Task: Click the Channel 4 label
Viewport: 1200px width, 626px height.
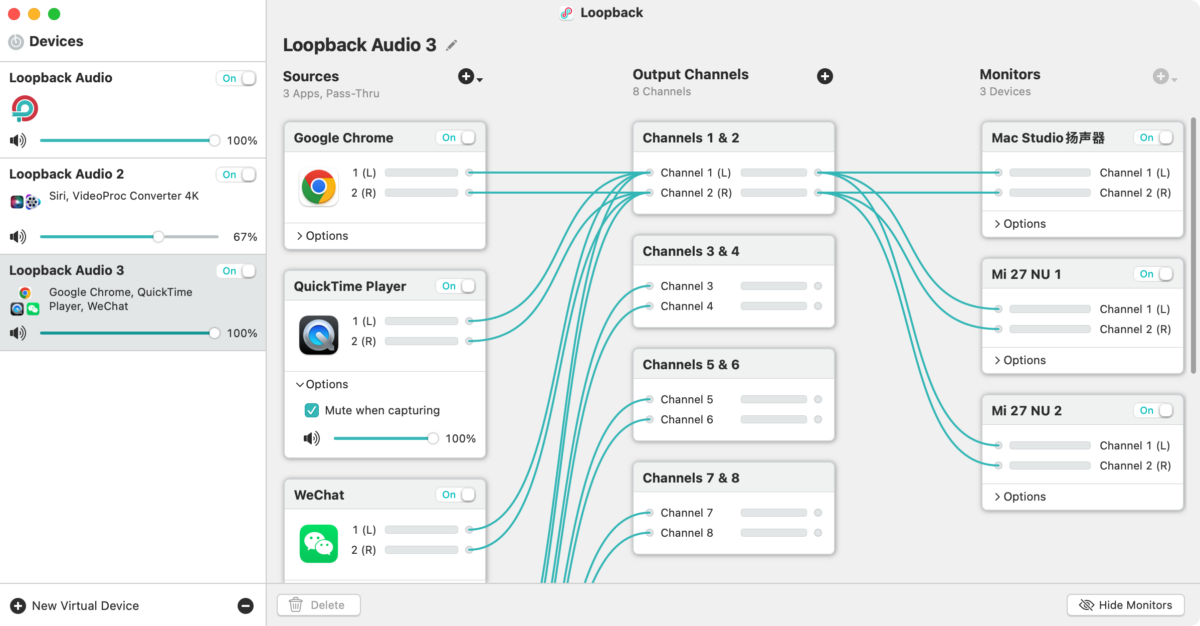Action: 687,306
